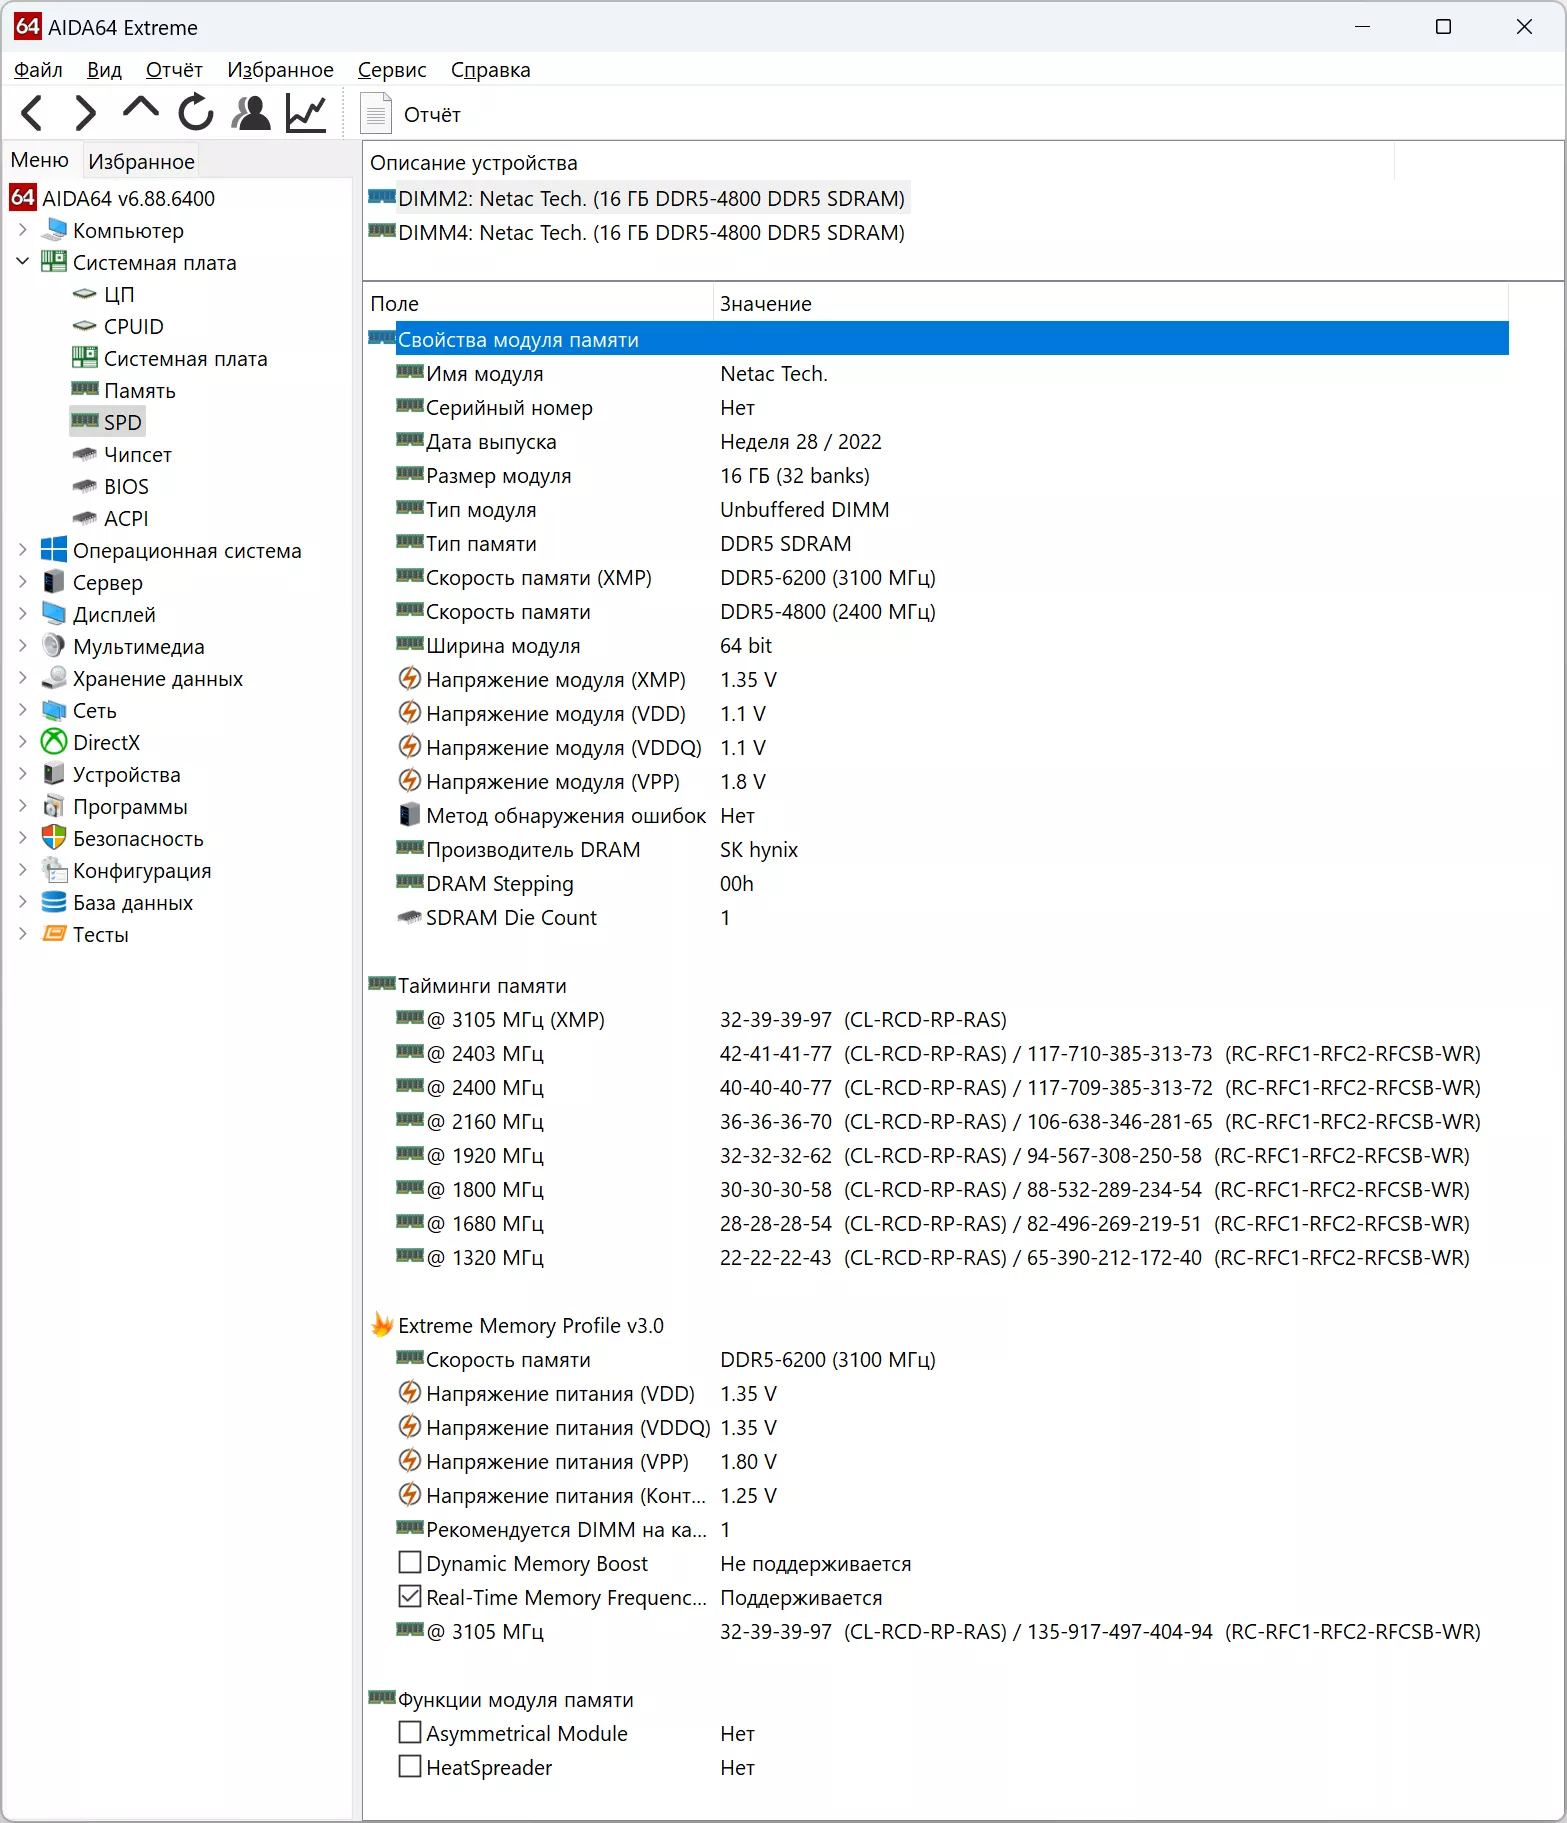Click the @ 2403 МГц timing row
1567x1823 pixels.
(938, 1053)
